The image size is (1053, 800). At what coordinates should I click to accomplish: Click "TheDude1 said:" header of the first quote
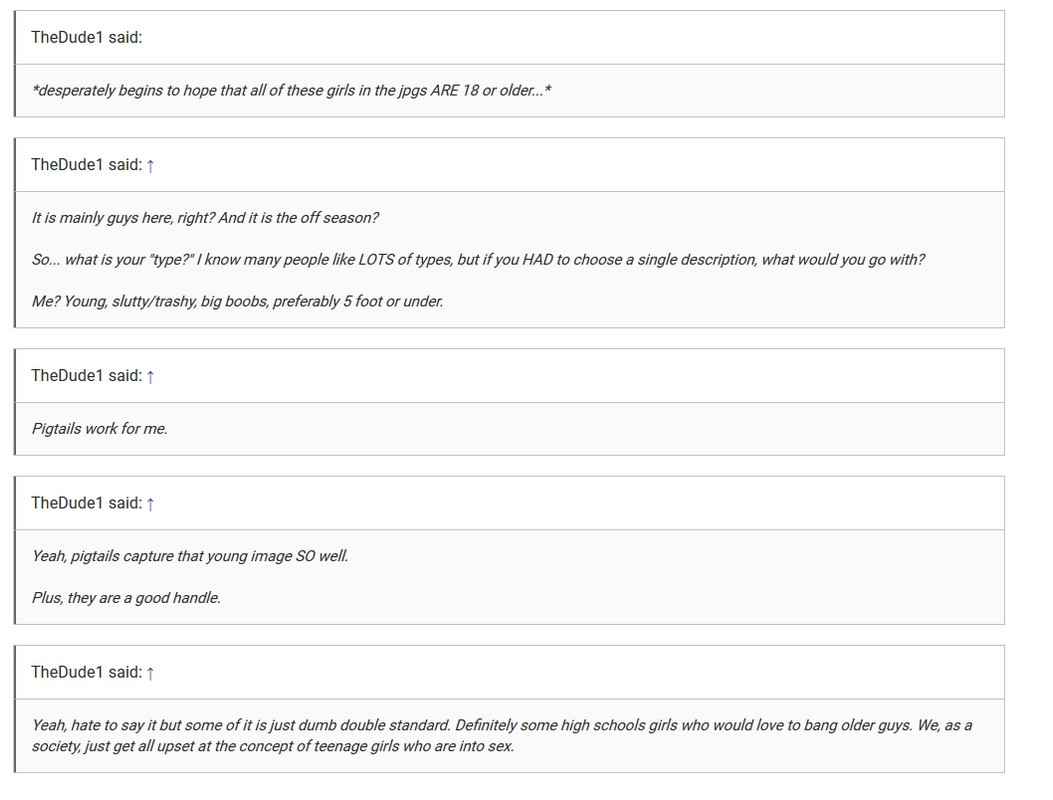point(87,38)
